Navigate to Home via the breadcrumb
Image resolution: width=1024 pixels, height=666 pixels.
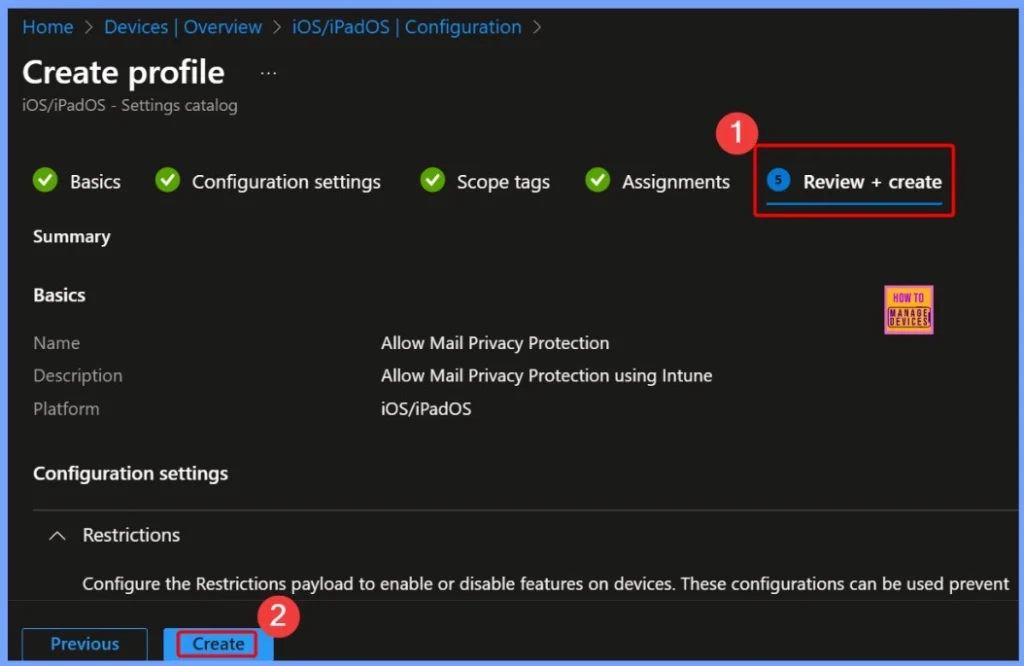(x=47, y=27)
